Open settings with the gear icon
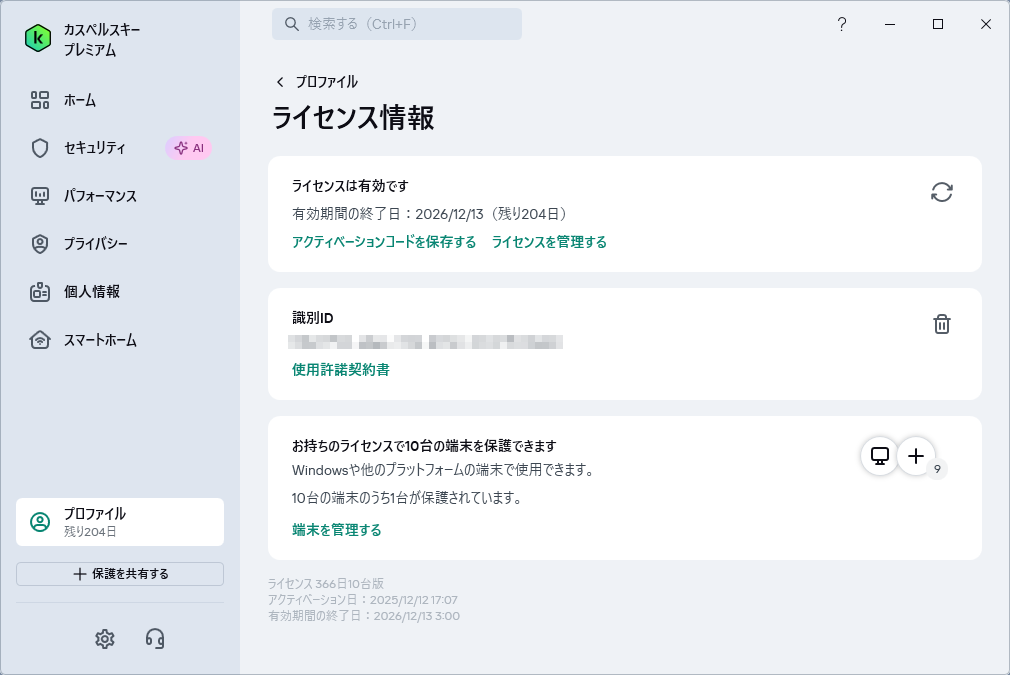The width and height of the screenshot is (1010, 675). click(105, 639)
